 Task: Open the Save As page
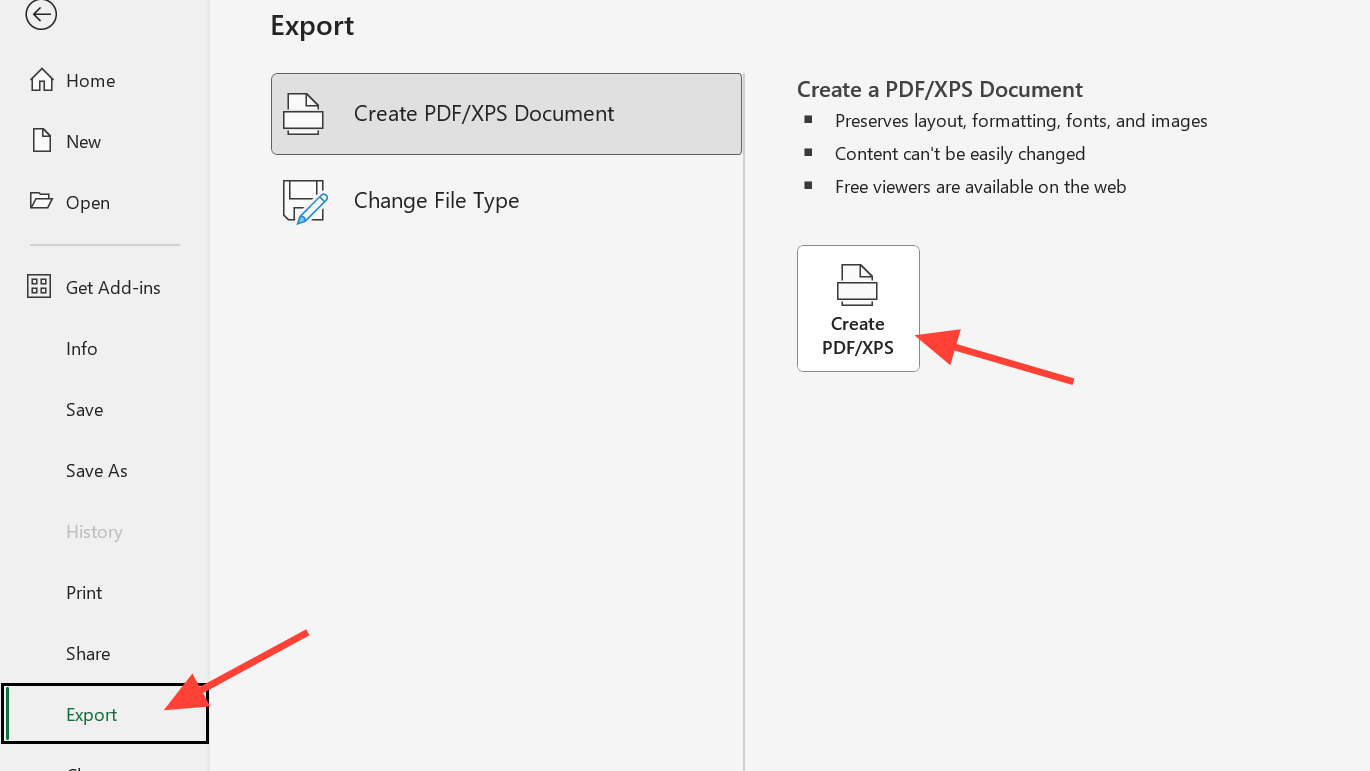tap(97, 470)
